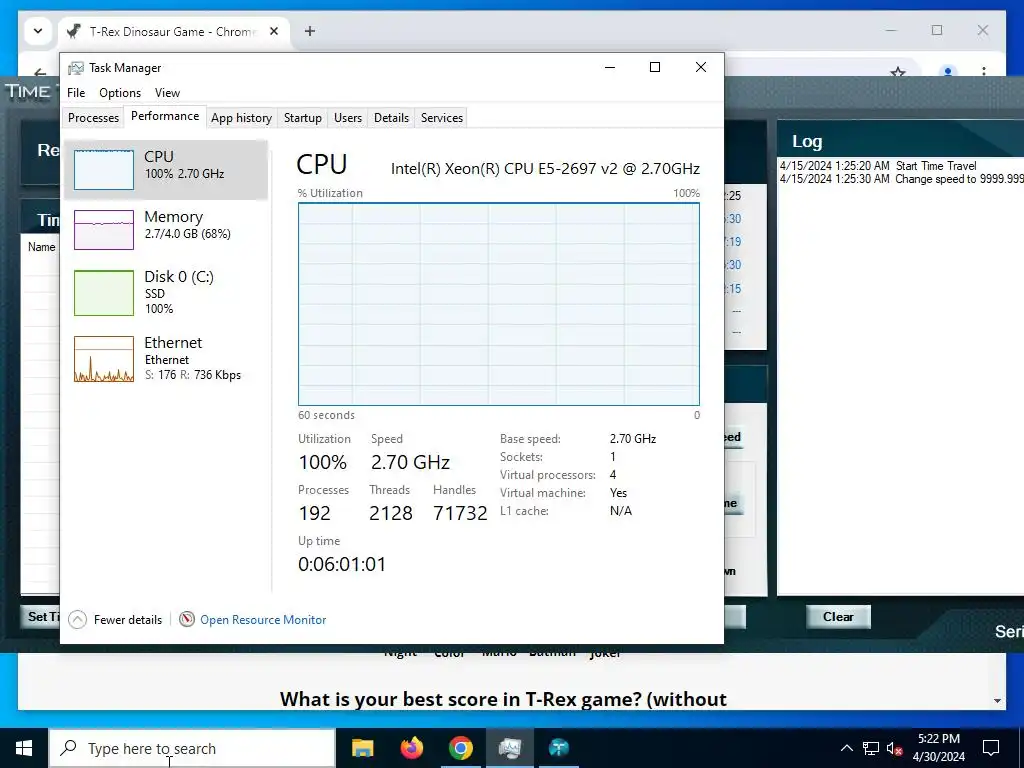Switch to the Processes tab
The width and height of the screenshot is (1024, 768).
(x=93, y=118)
